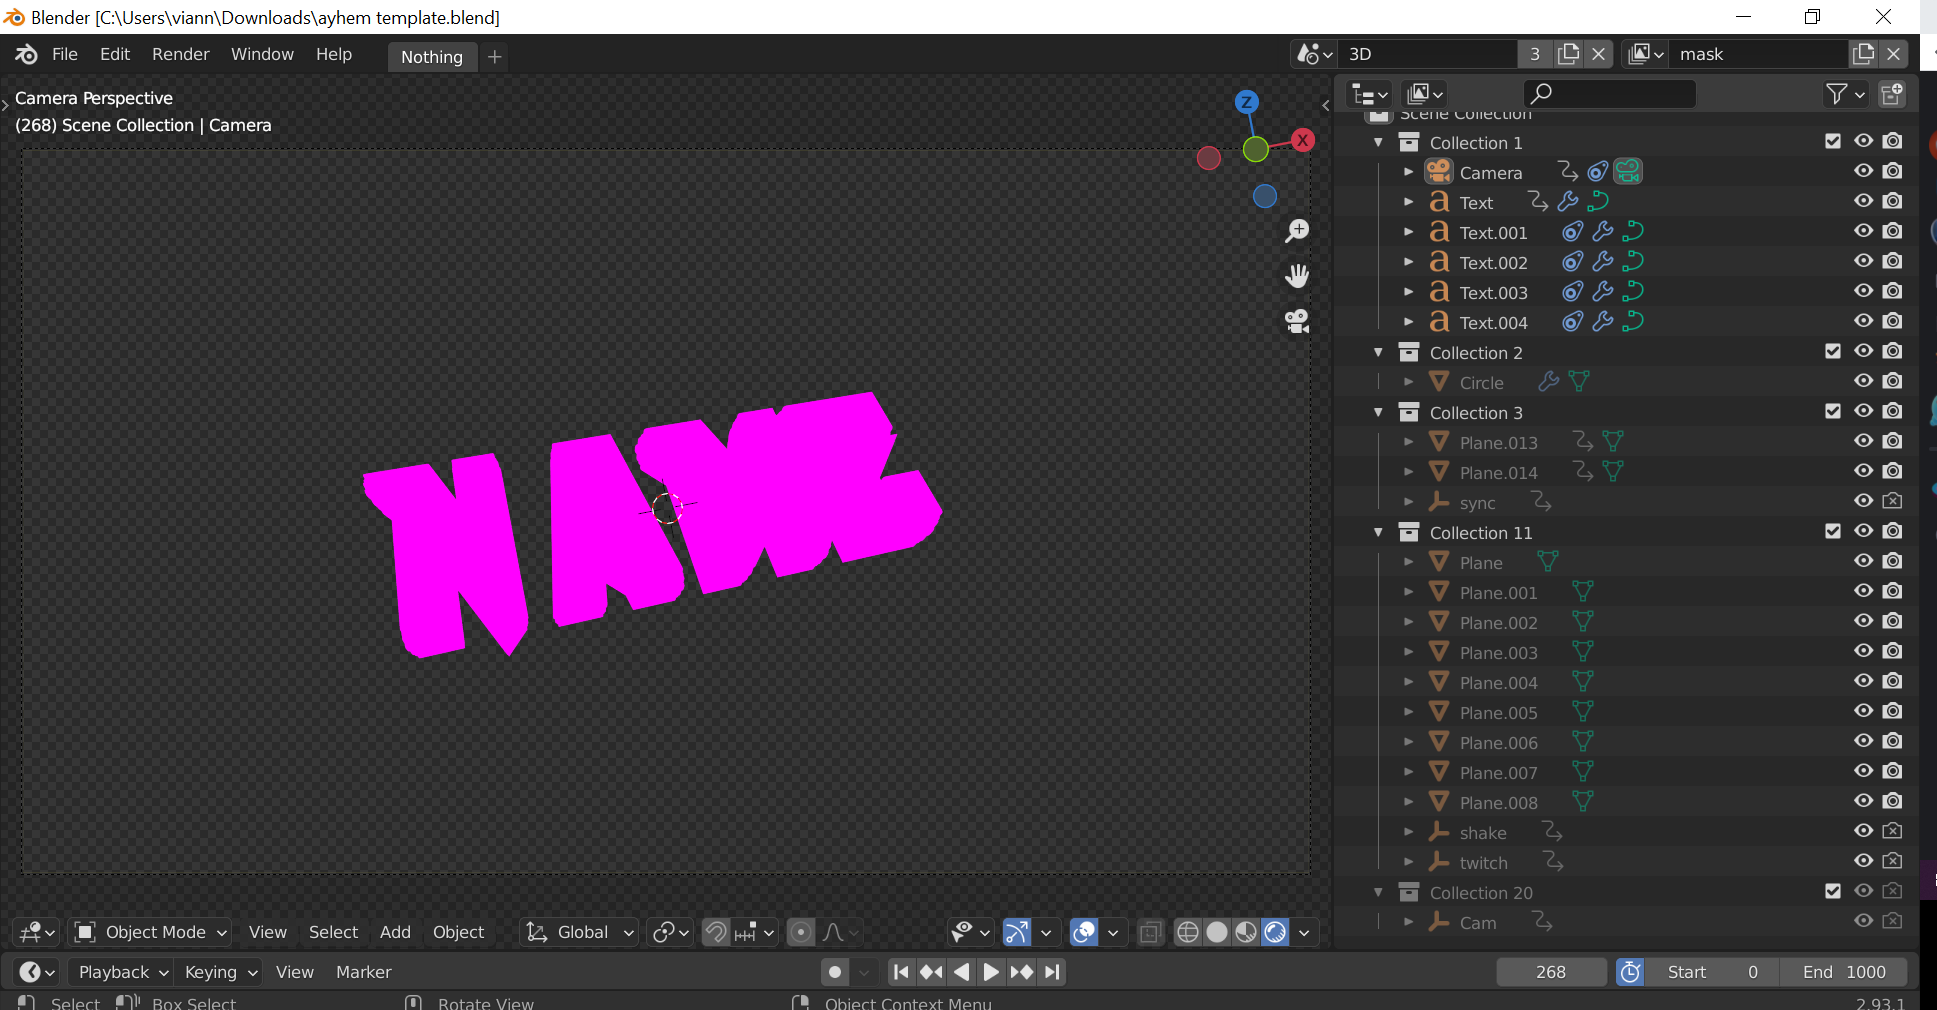Add a new workspace with plus button
Viewport: 1937px width, 1010px height.
tap(494, 57)
